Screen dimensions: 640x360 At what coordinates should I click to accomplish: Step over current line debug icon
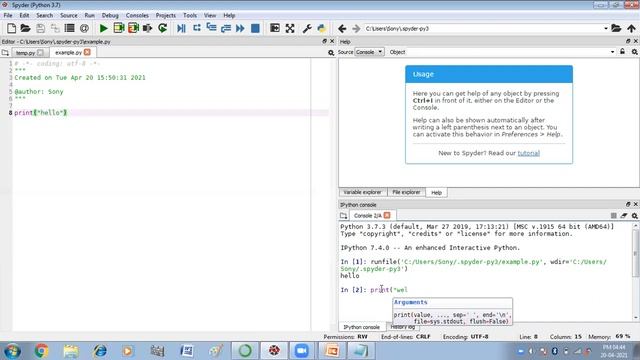point(197,28)
